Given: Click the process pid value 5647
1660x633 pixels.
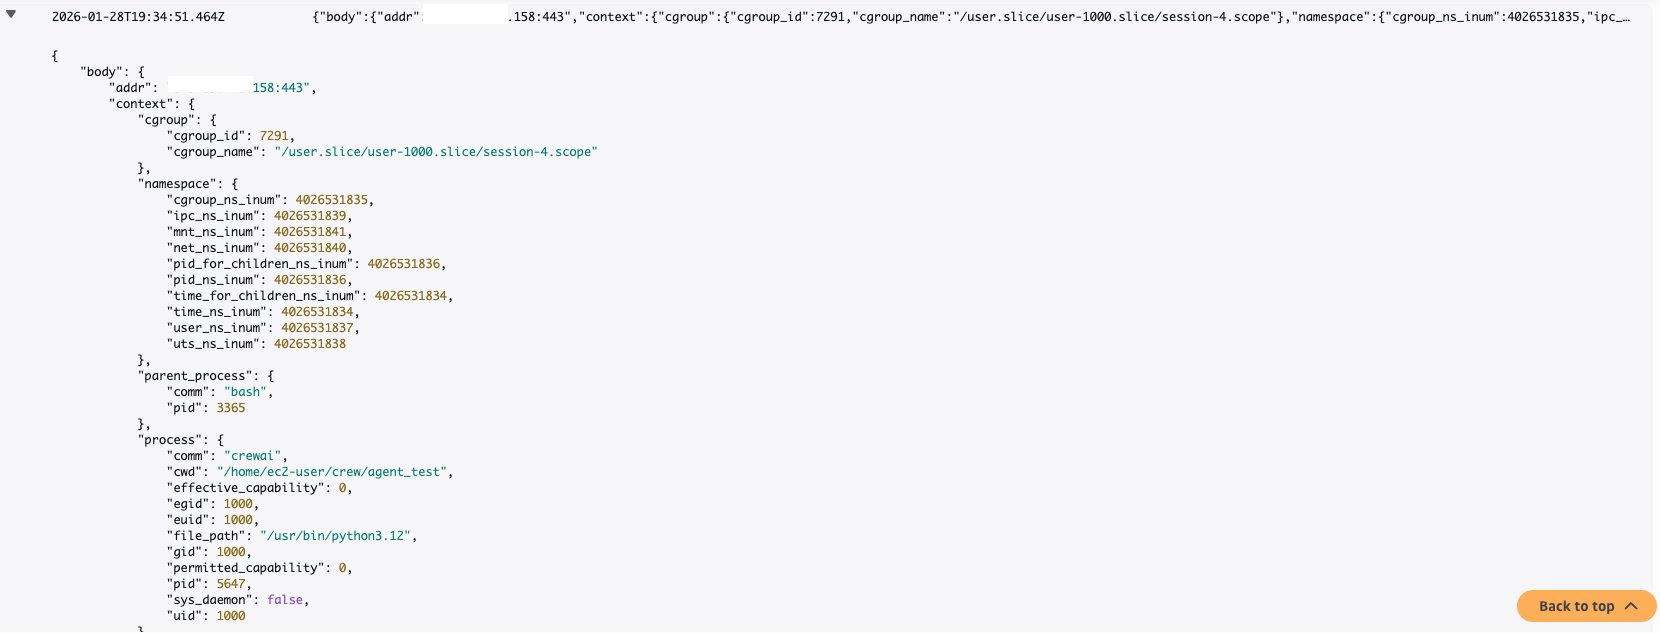Looking at the screenshot, I should (230, 584).
